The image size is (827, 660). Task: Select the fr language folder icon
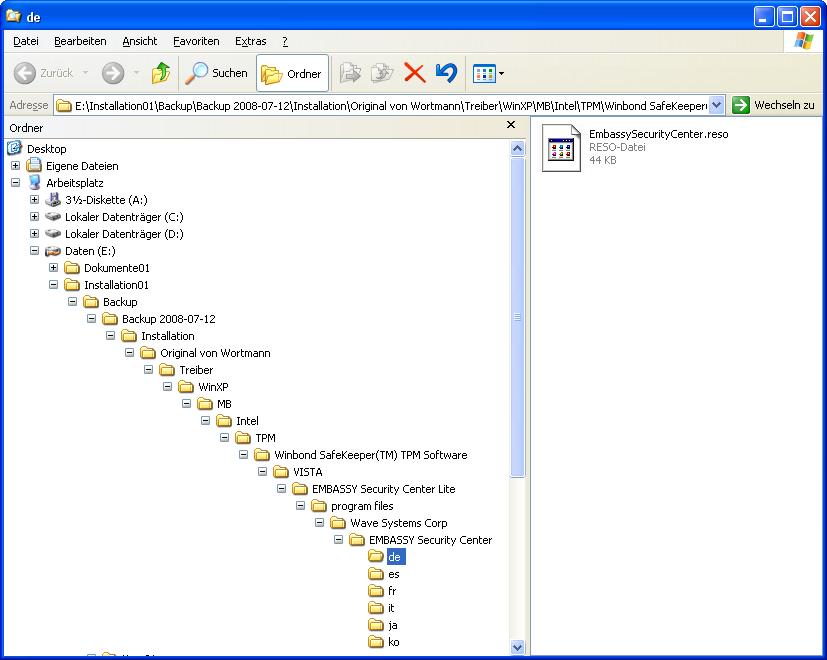[376, 591]
